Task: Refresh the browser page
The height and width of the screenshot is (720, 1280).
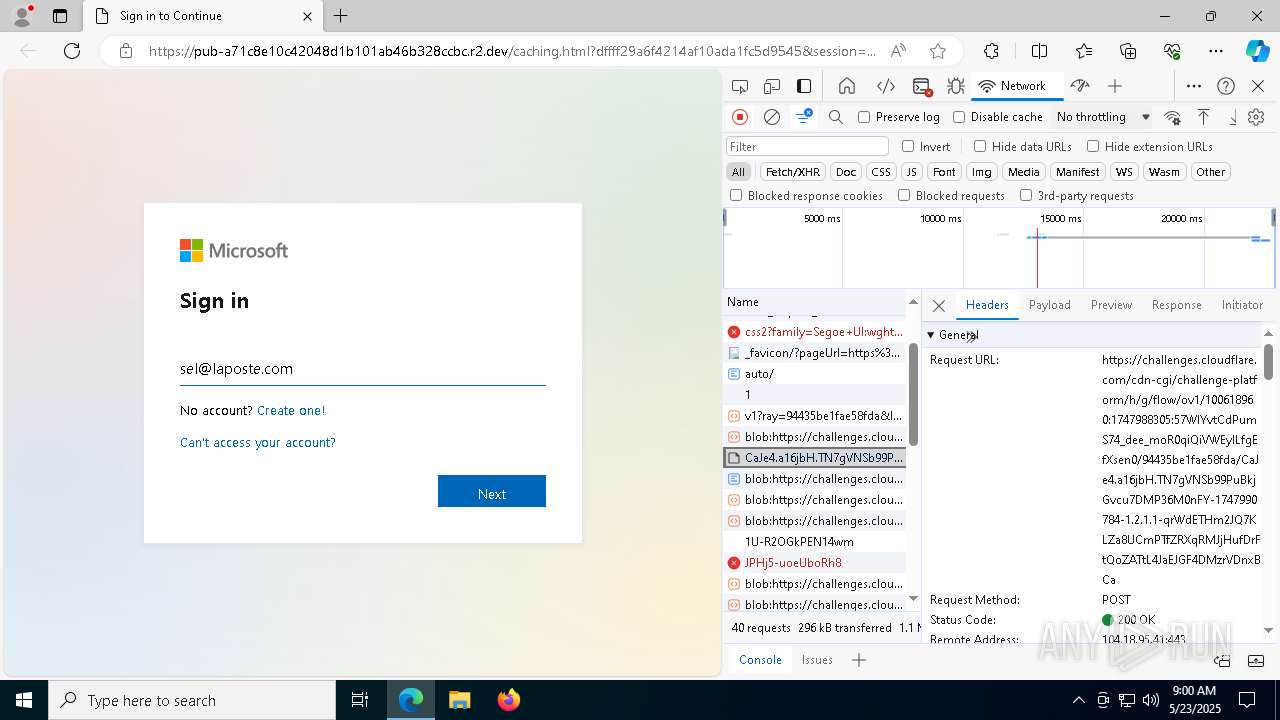Action: (72, 51)
